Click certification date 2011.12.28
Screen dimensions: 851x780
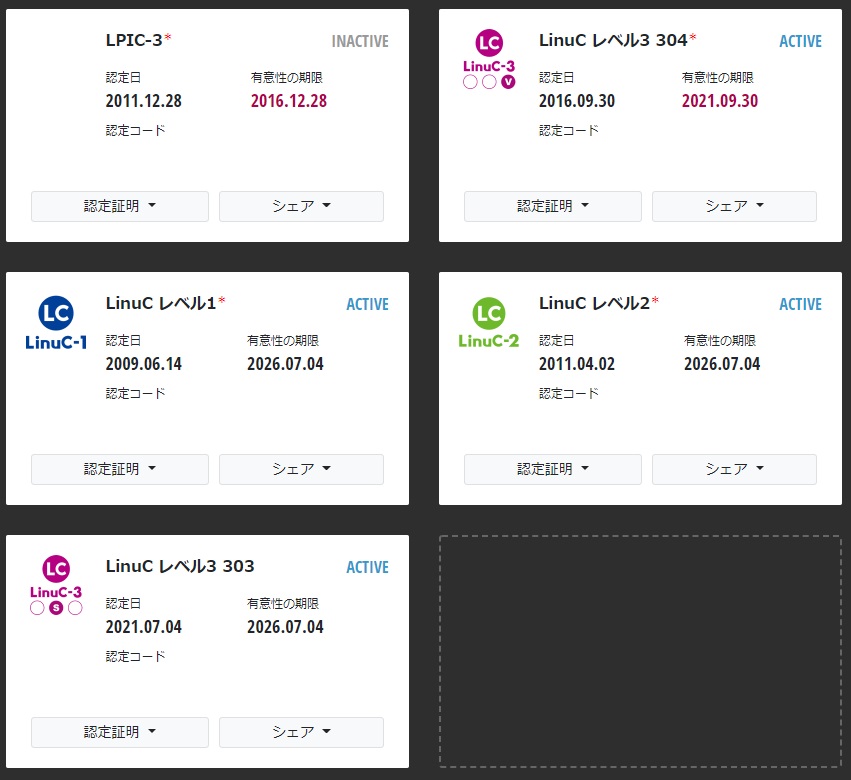[x=144, y=101]
